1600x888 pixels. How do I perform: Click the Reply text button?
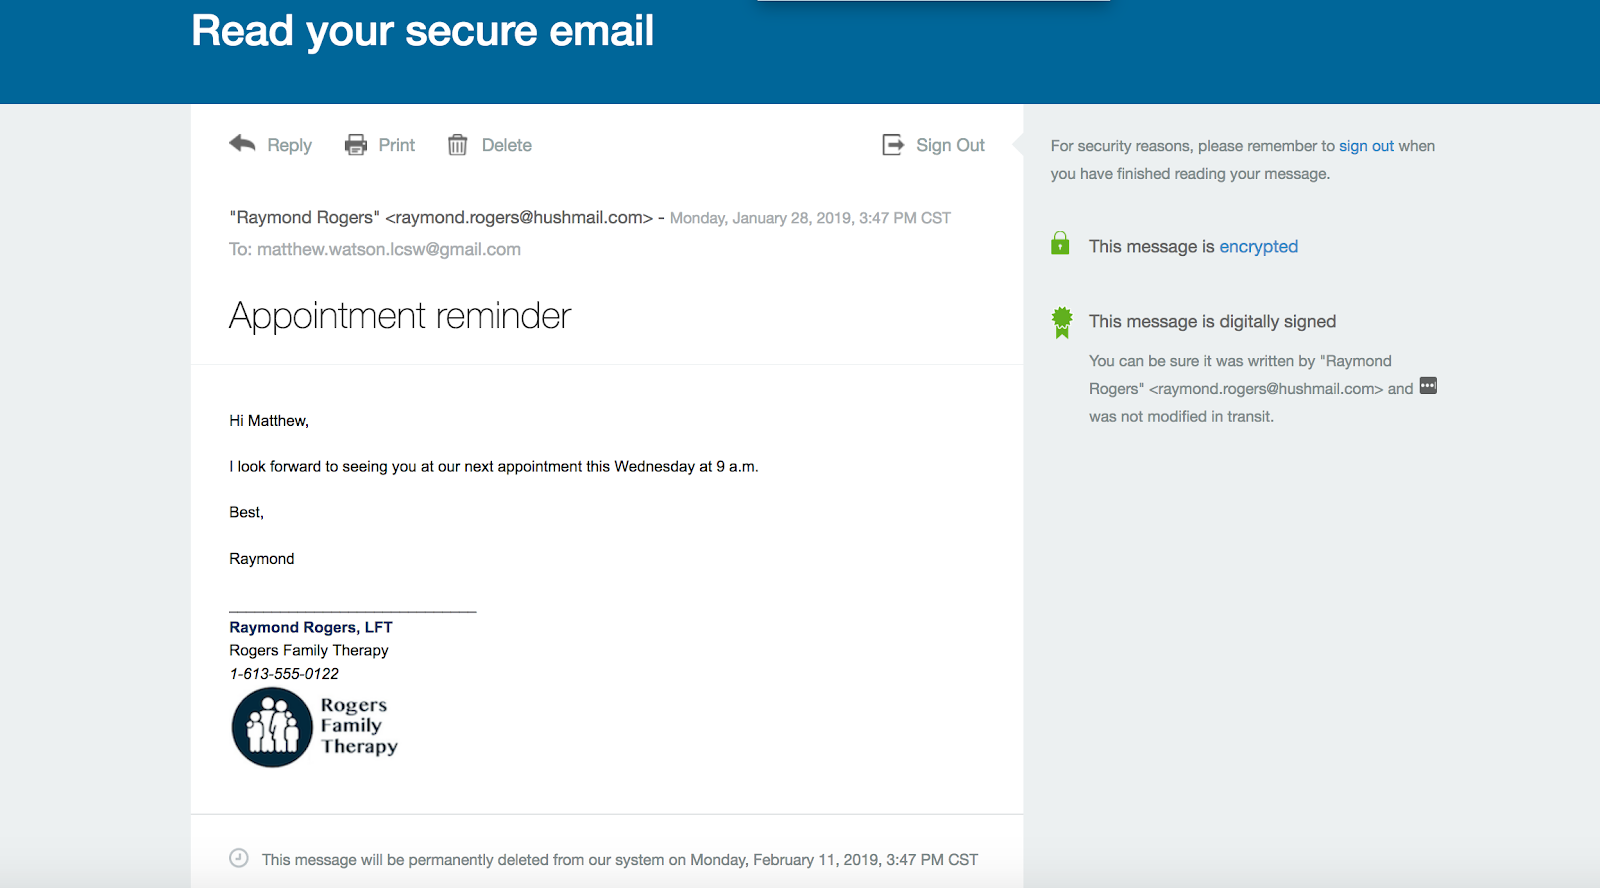point(289,145)
